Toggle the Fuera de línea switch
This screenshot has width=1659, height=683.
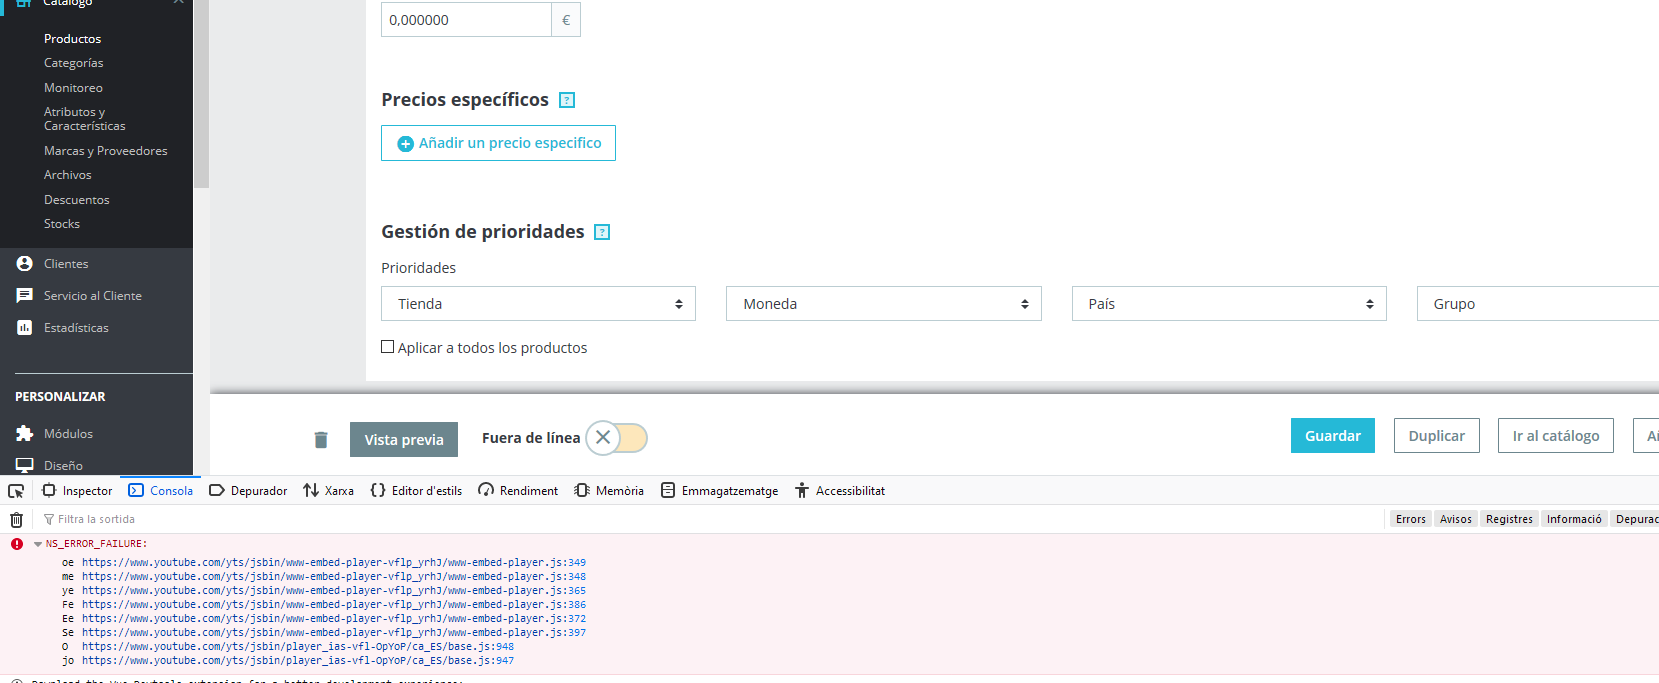(617, 438)
